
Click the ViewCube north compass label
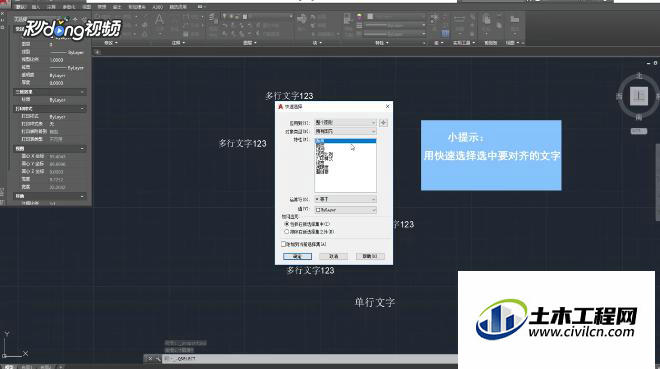click(x=639, y=76)
